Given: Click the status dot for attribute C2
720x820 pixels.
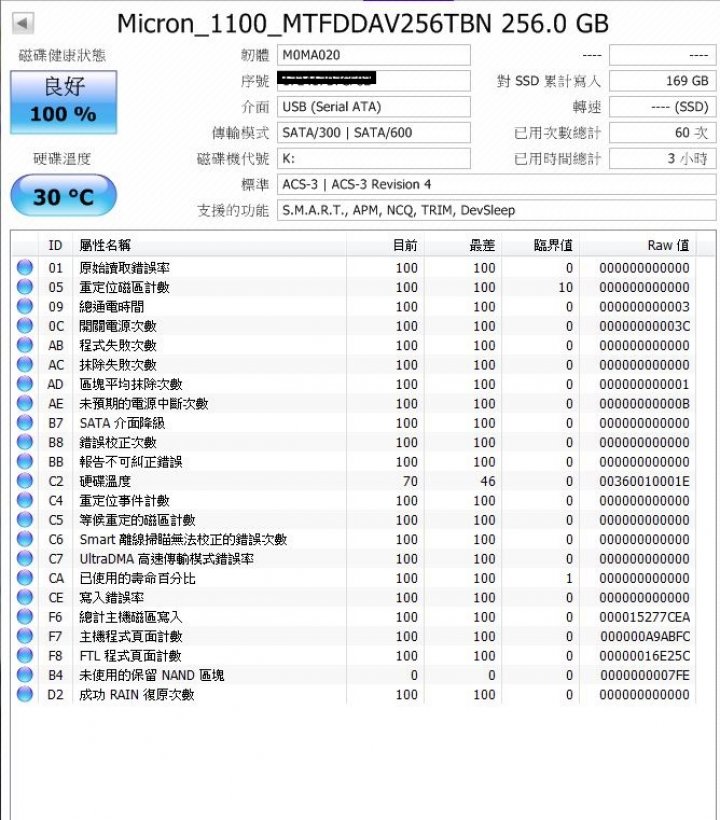Looking at the screenshot, I should click(25, 481).
